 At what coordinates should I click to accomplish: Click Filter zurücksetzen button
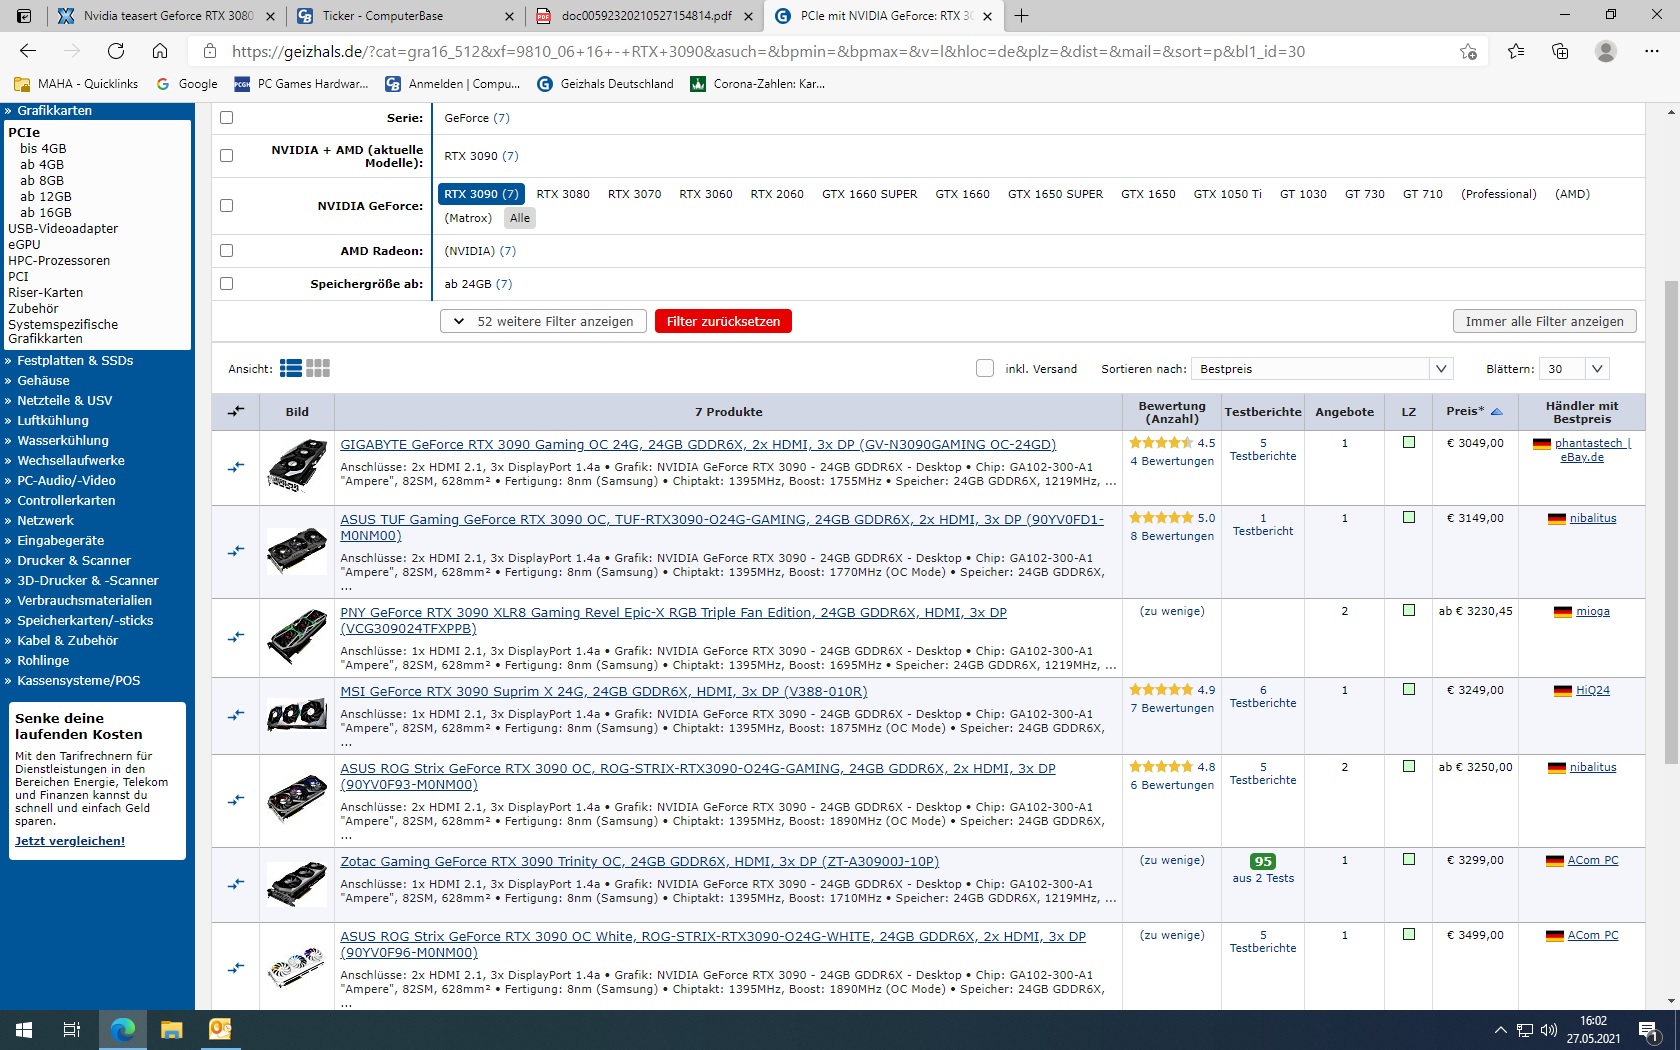coord(723,321)
